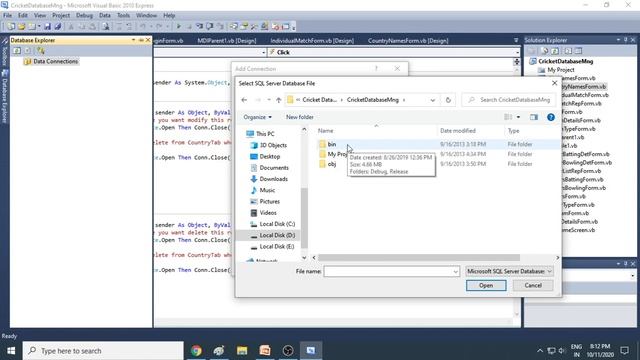
Task: Select Local Disk (C:) in navigation pane
Action: point(277,224)
